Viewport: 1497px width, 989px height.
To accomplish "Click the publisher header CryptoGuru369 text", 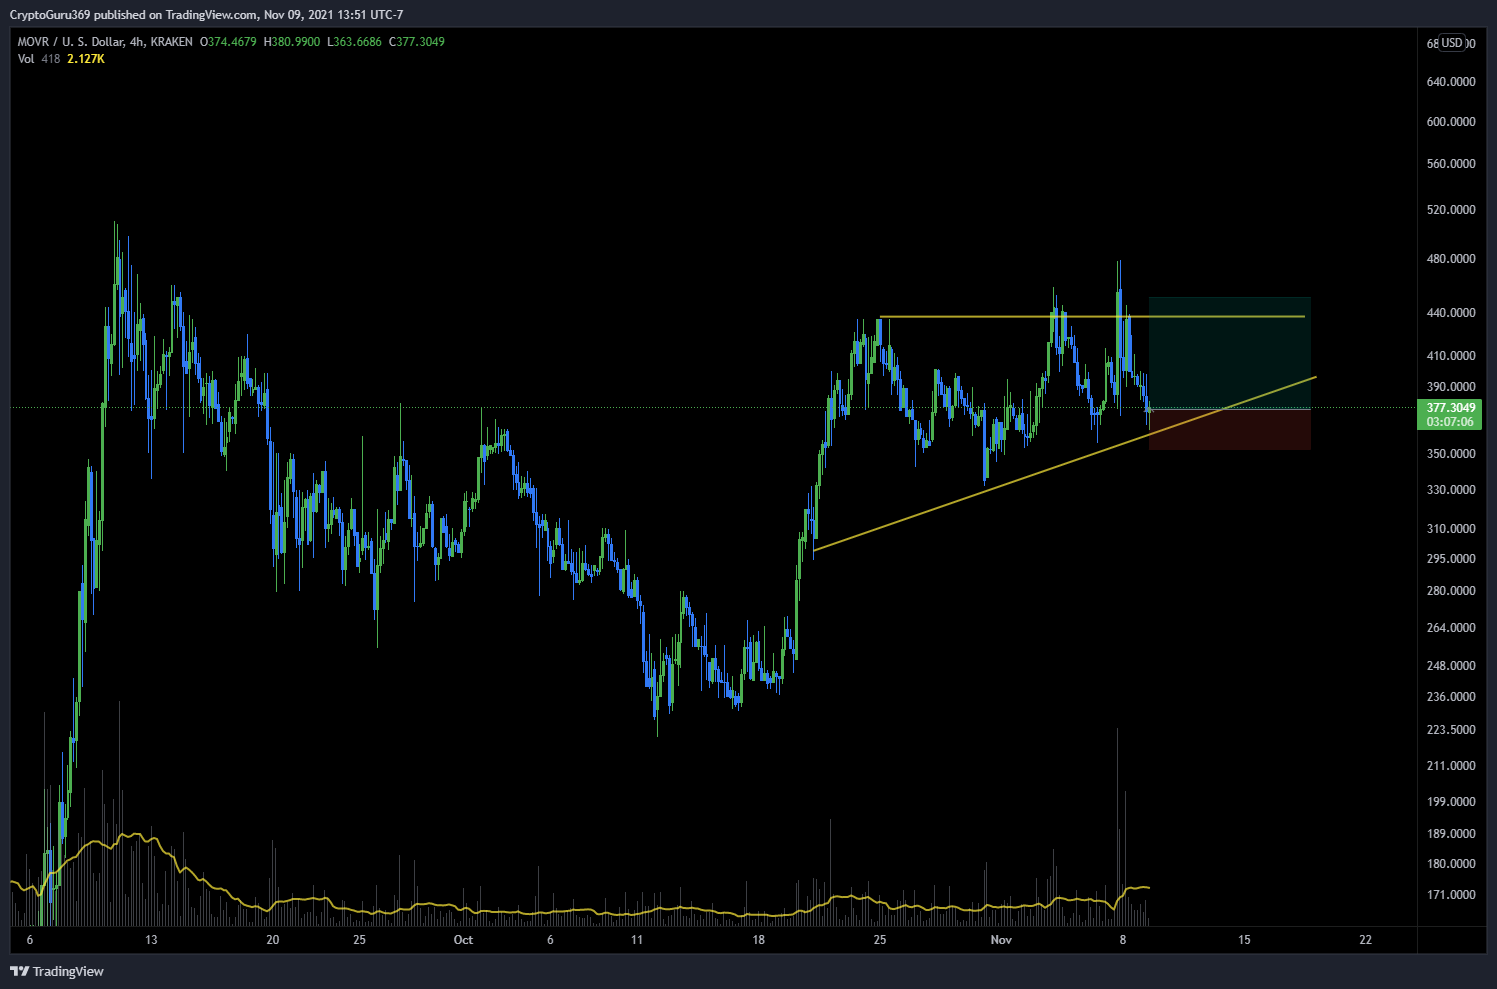I will click(x=50, y=15).
